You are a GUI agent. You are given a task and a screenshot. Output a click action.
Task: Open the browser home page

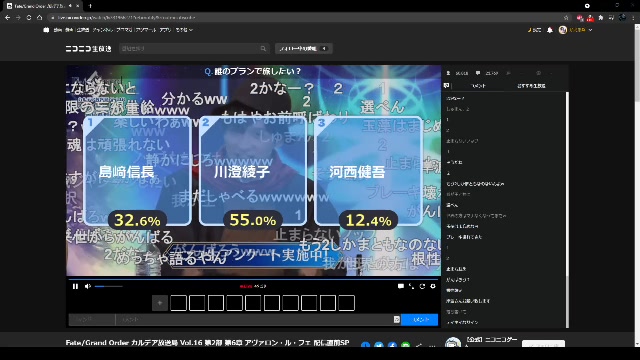click(x=40, y=18)
